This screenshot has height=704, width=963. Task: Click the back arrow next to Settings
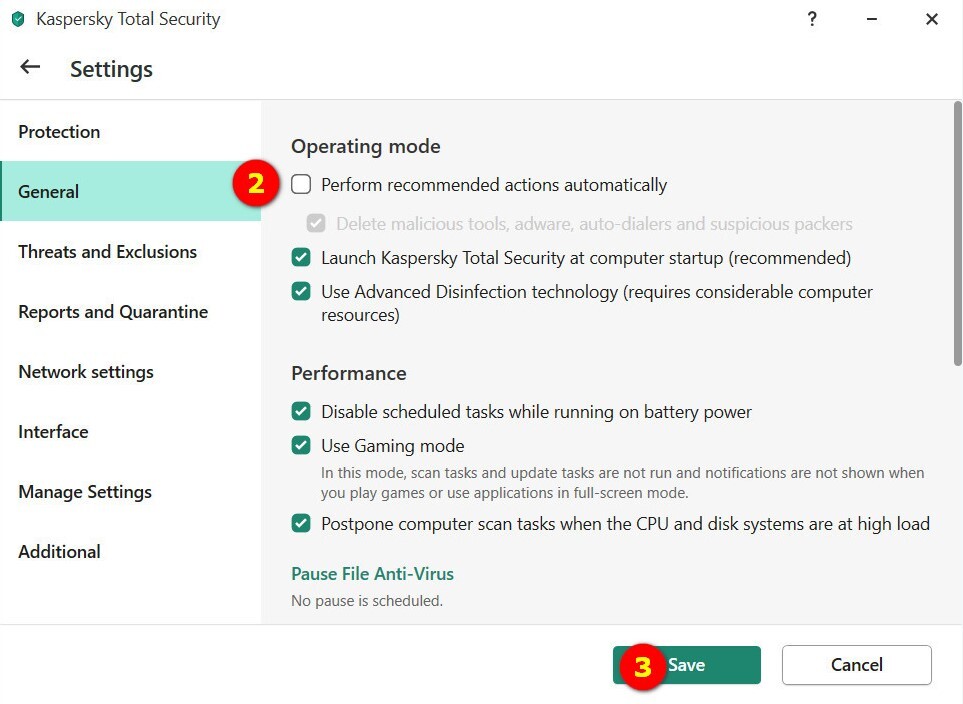tap(30, 67)
